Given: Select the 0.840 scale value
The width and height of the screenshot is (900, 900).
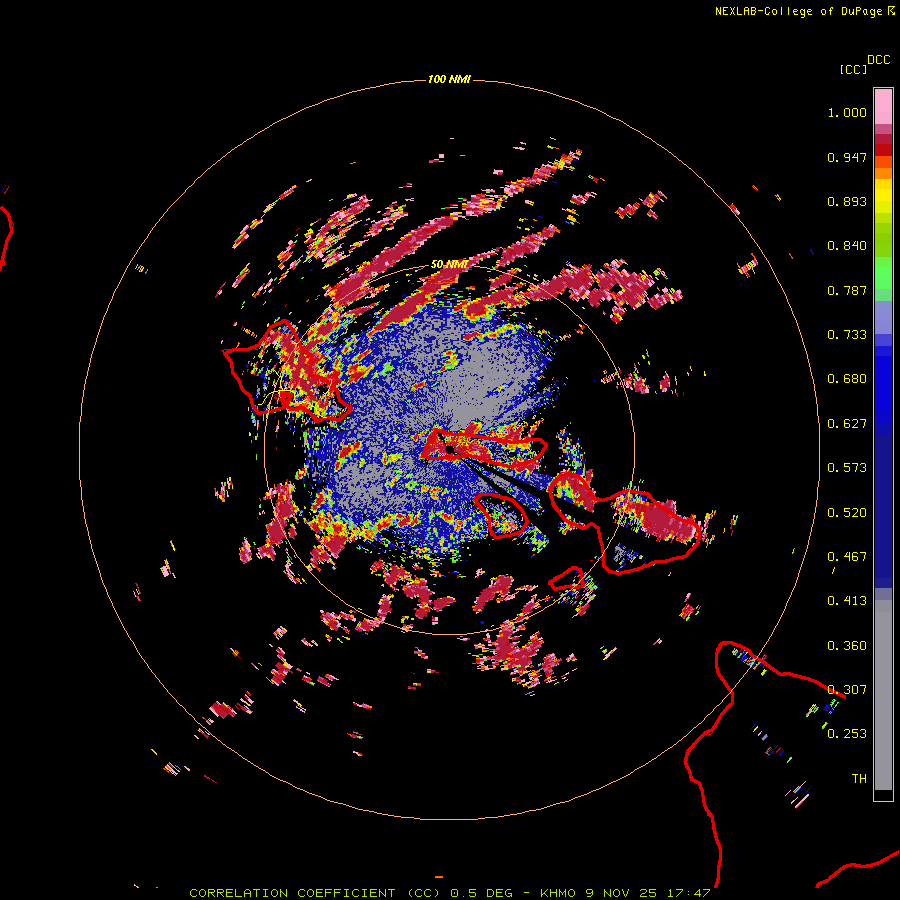Looking at the screenshot, I should click(x=847, y=246).
